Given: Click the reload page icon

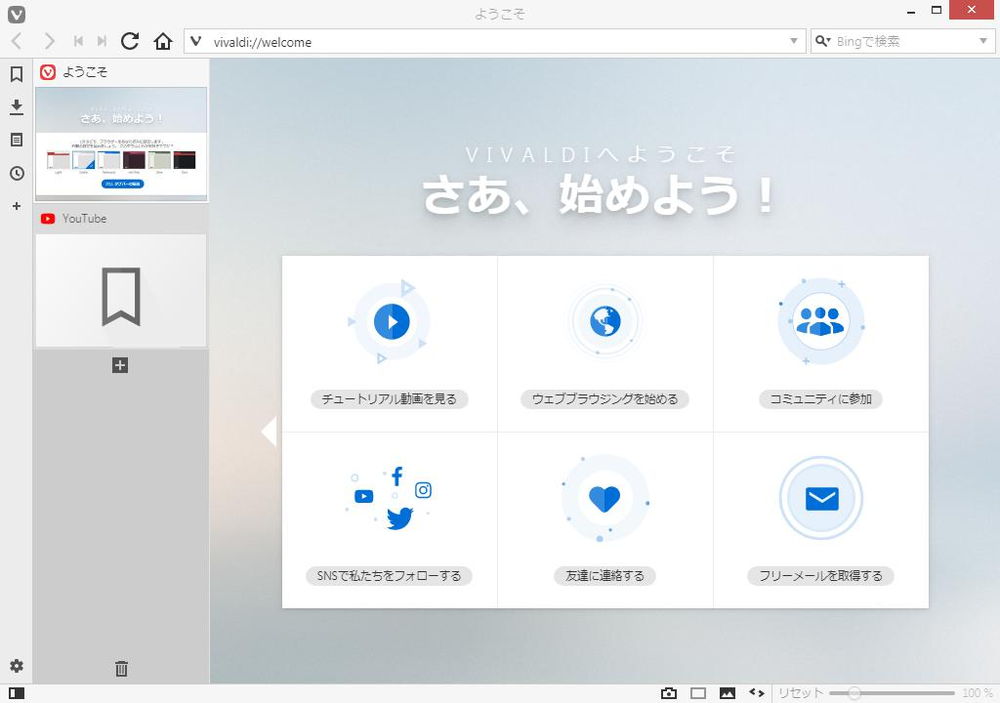Looking at the screenshot, I should click(x=129, y=41).
